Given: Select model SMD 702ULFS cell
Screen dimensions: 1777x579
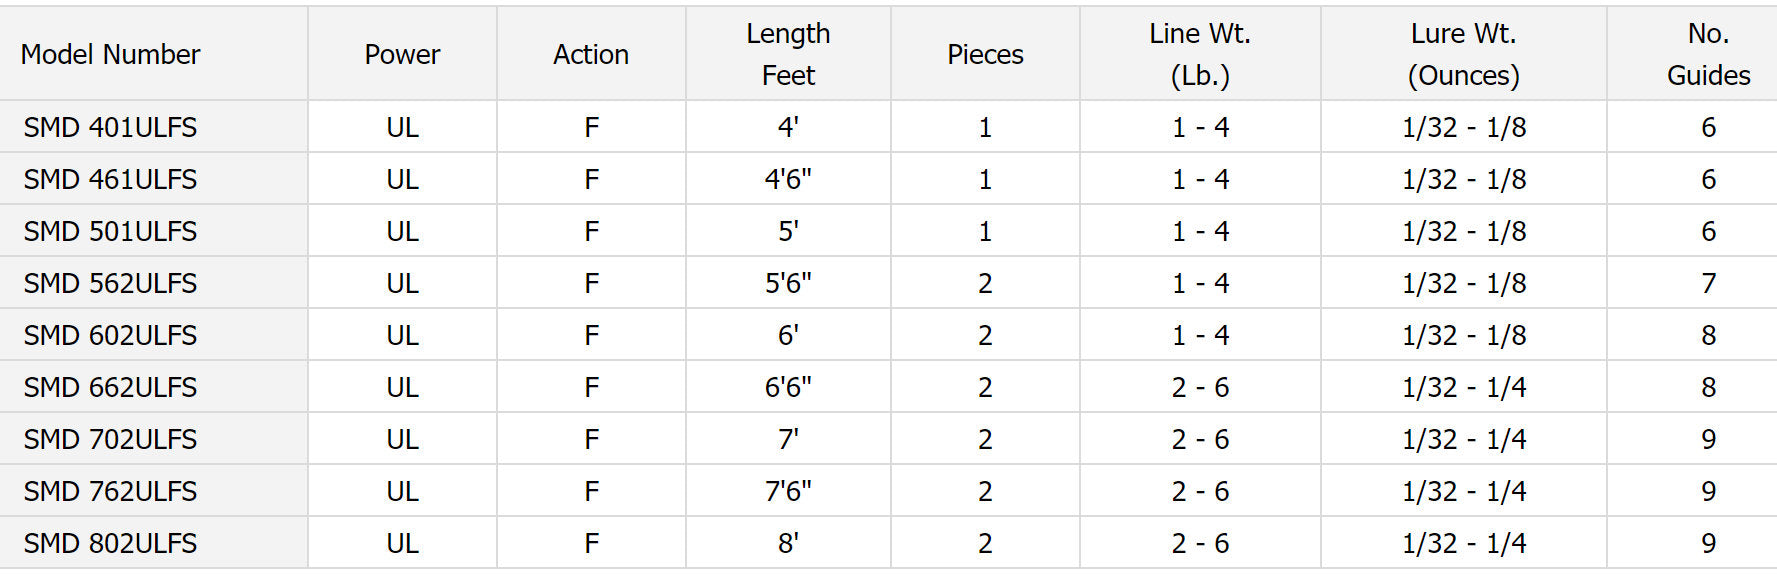Looking at the screenshot, I should point(110,439).
